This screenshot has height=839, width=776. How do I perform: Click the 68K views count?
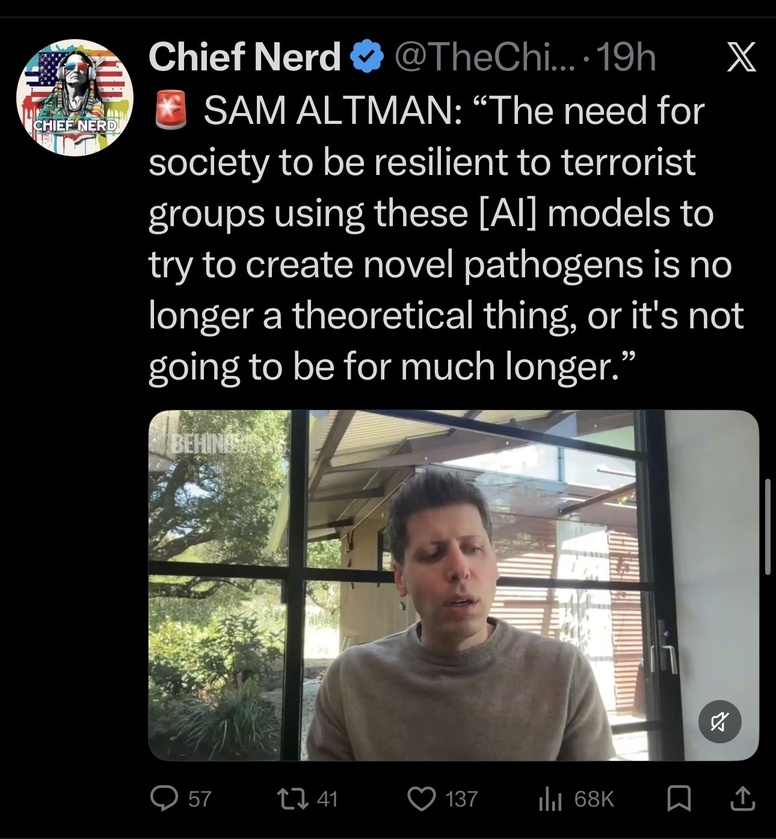[x=594, y=799]
